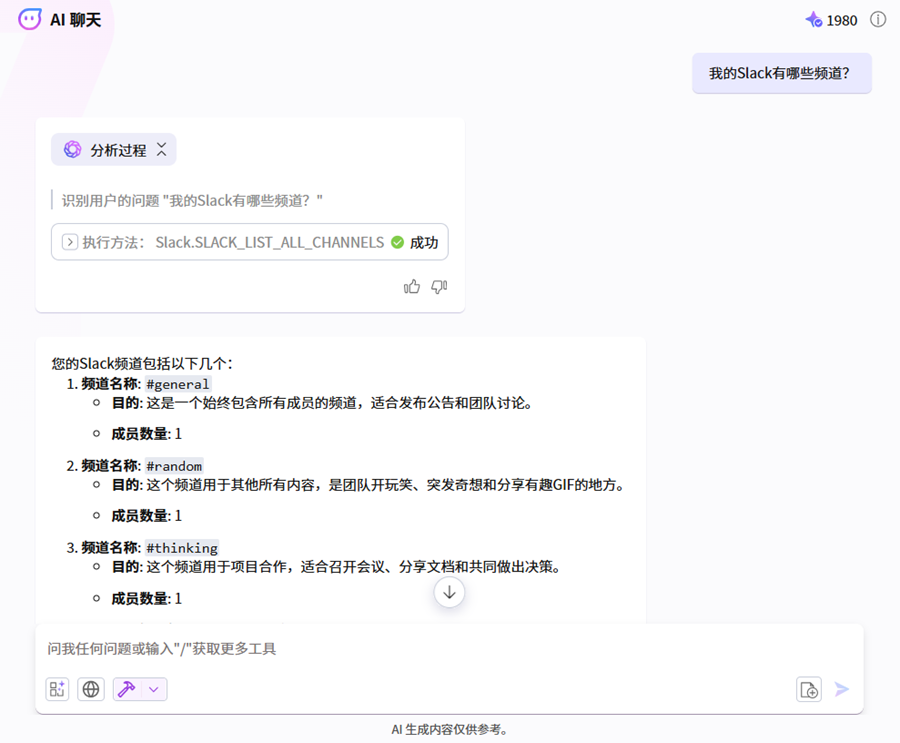Expand the SLACK_LIST_ALL_CHANNELS method details
This screenshot has width=900, height=743.
click(70, 242)
